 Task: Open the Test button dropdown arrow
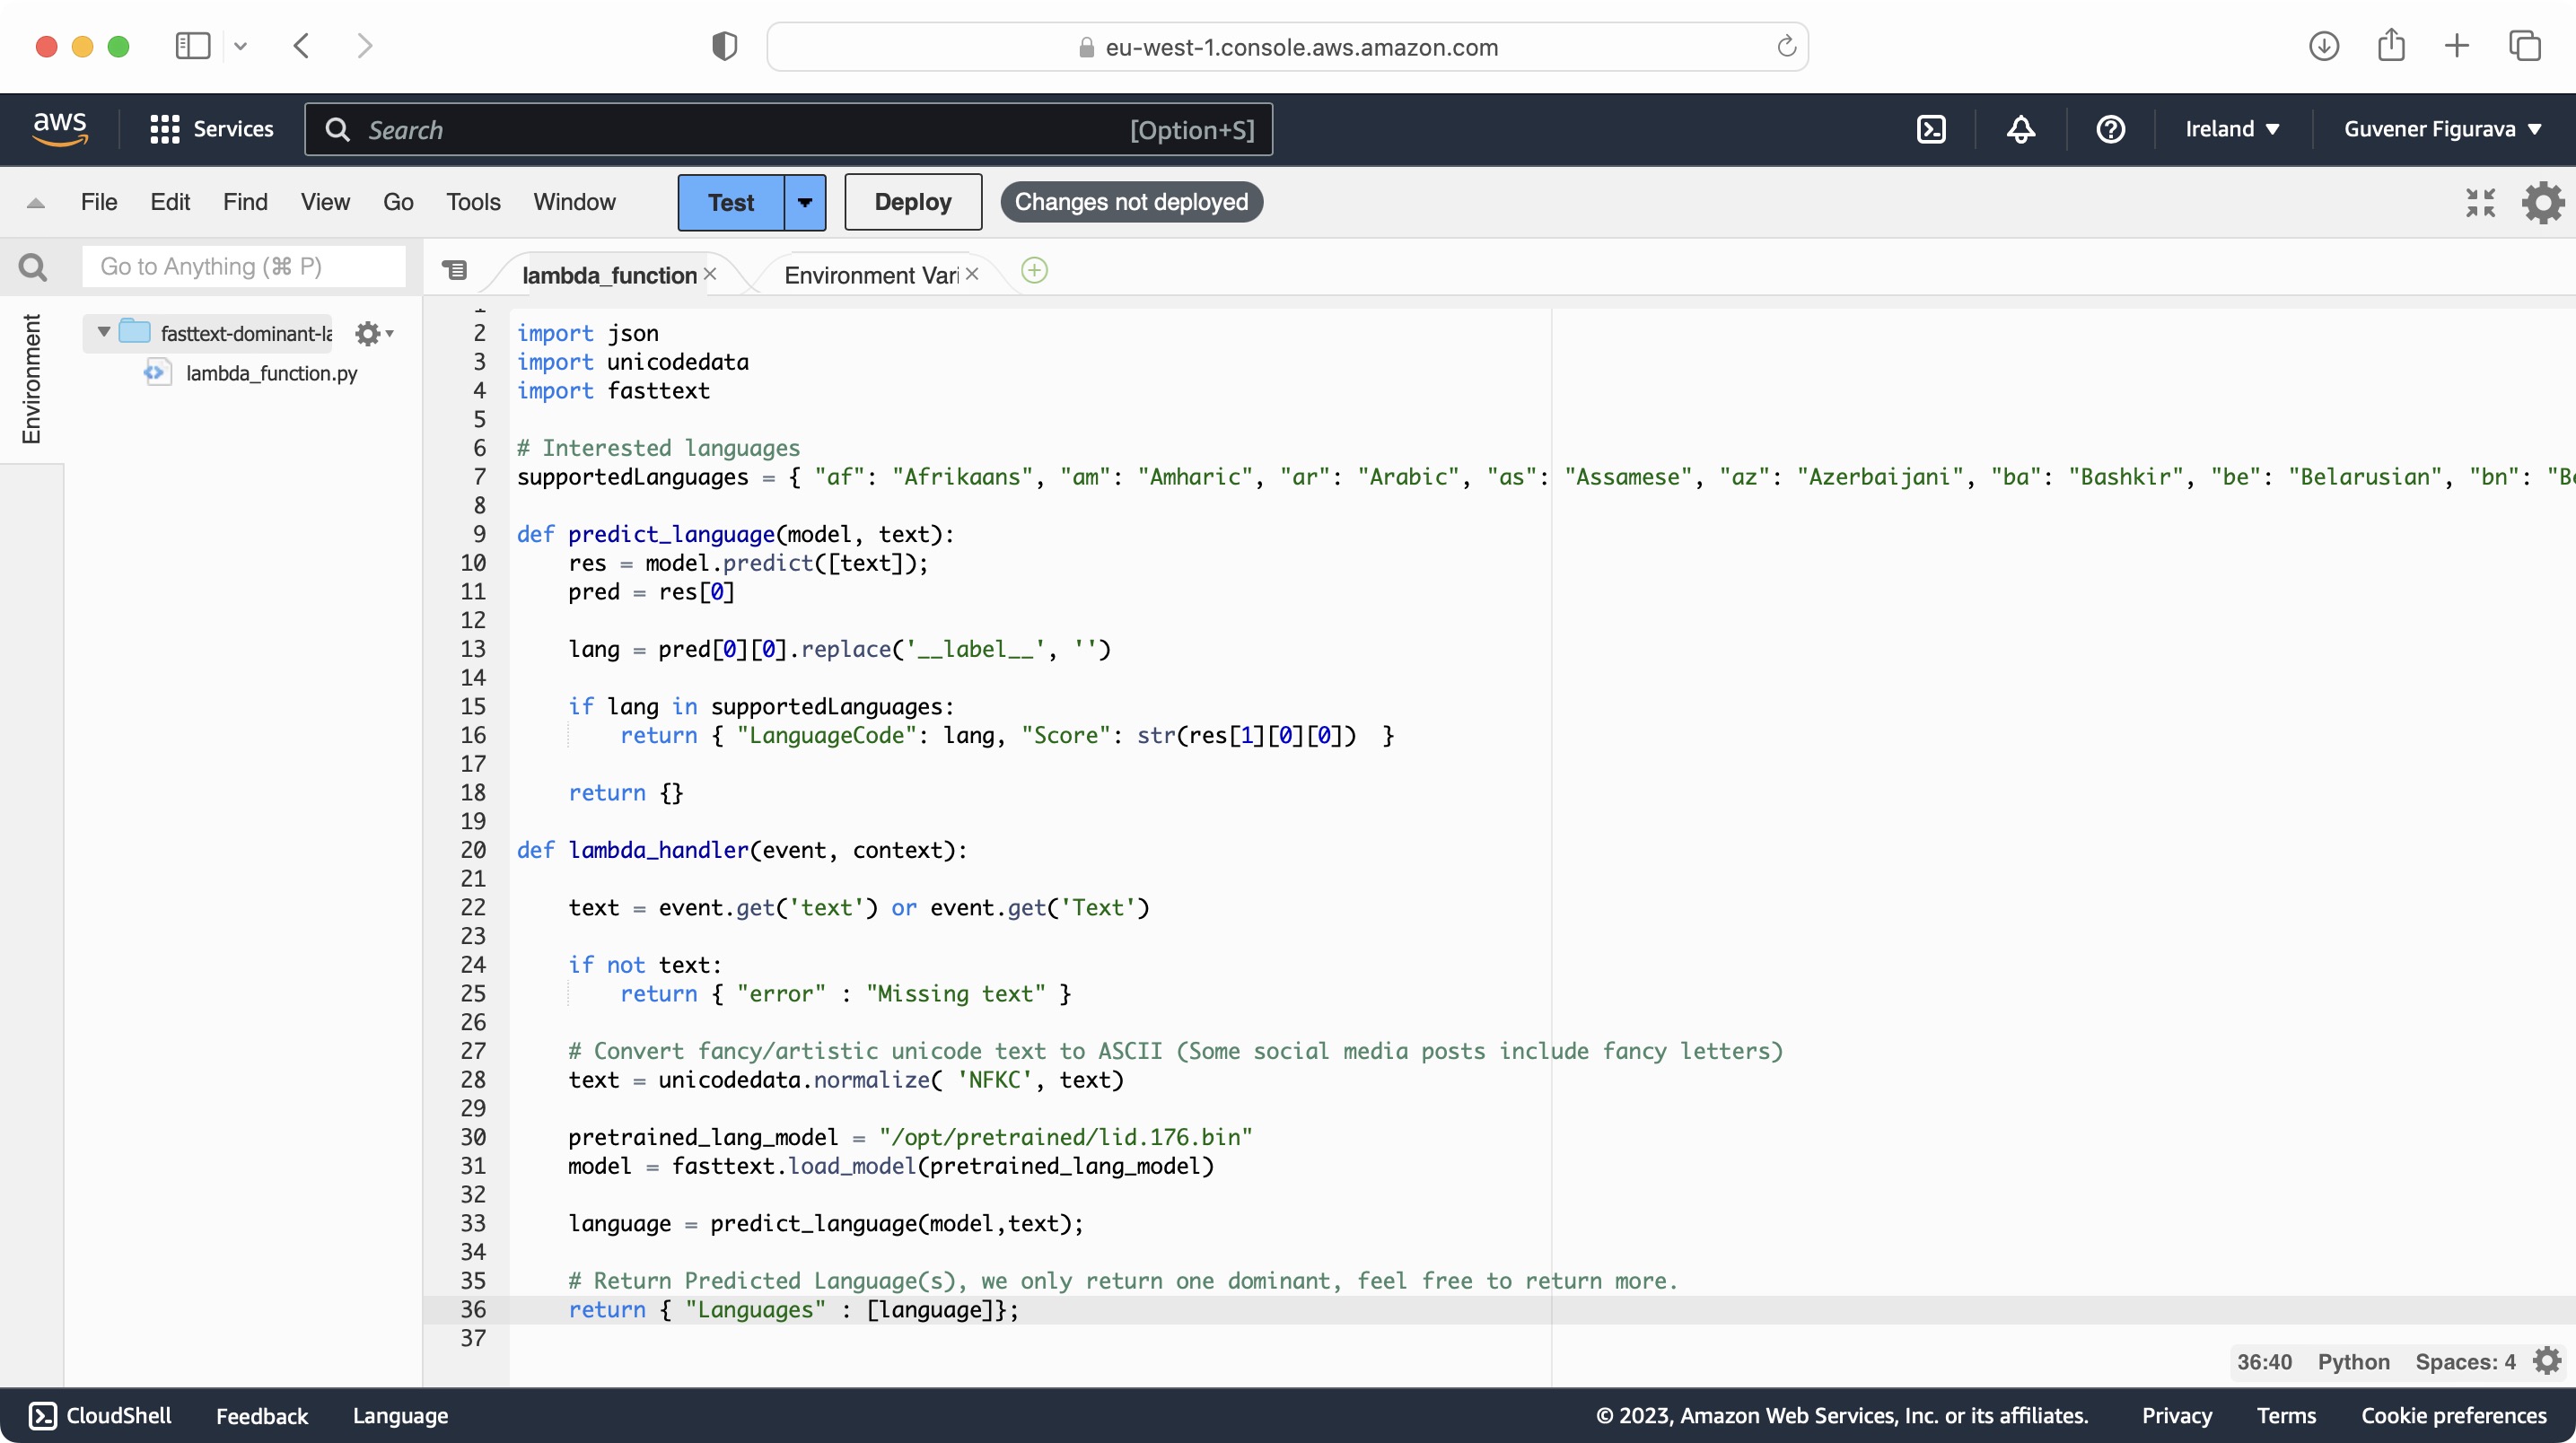[805, 202]
